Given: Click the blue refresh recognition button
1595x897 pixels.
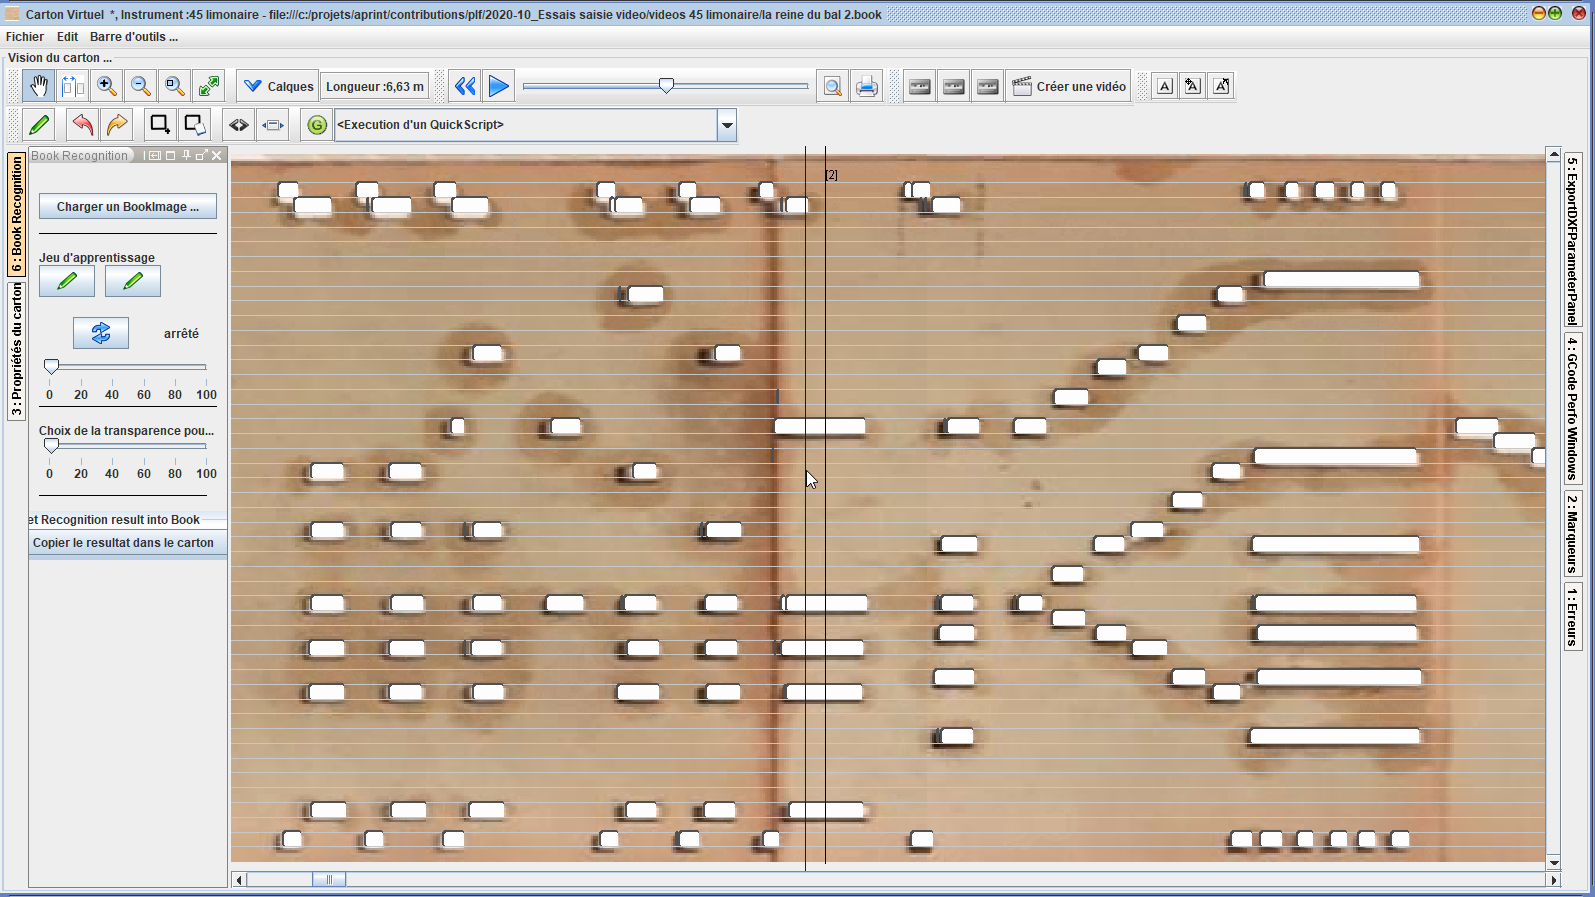Looking at the screenshot, I should [101, 333].
